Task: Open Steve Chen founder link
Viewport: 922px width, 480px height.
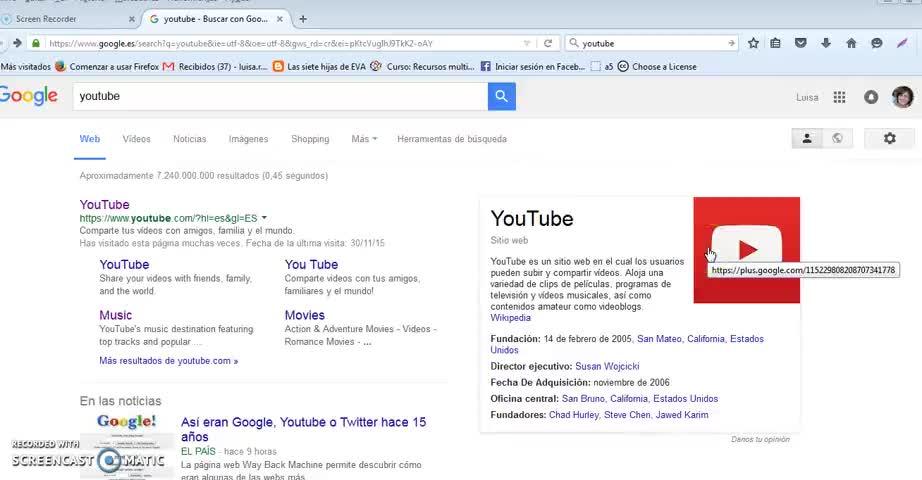Action: coord(627,415)
